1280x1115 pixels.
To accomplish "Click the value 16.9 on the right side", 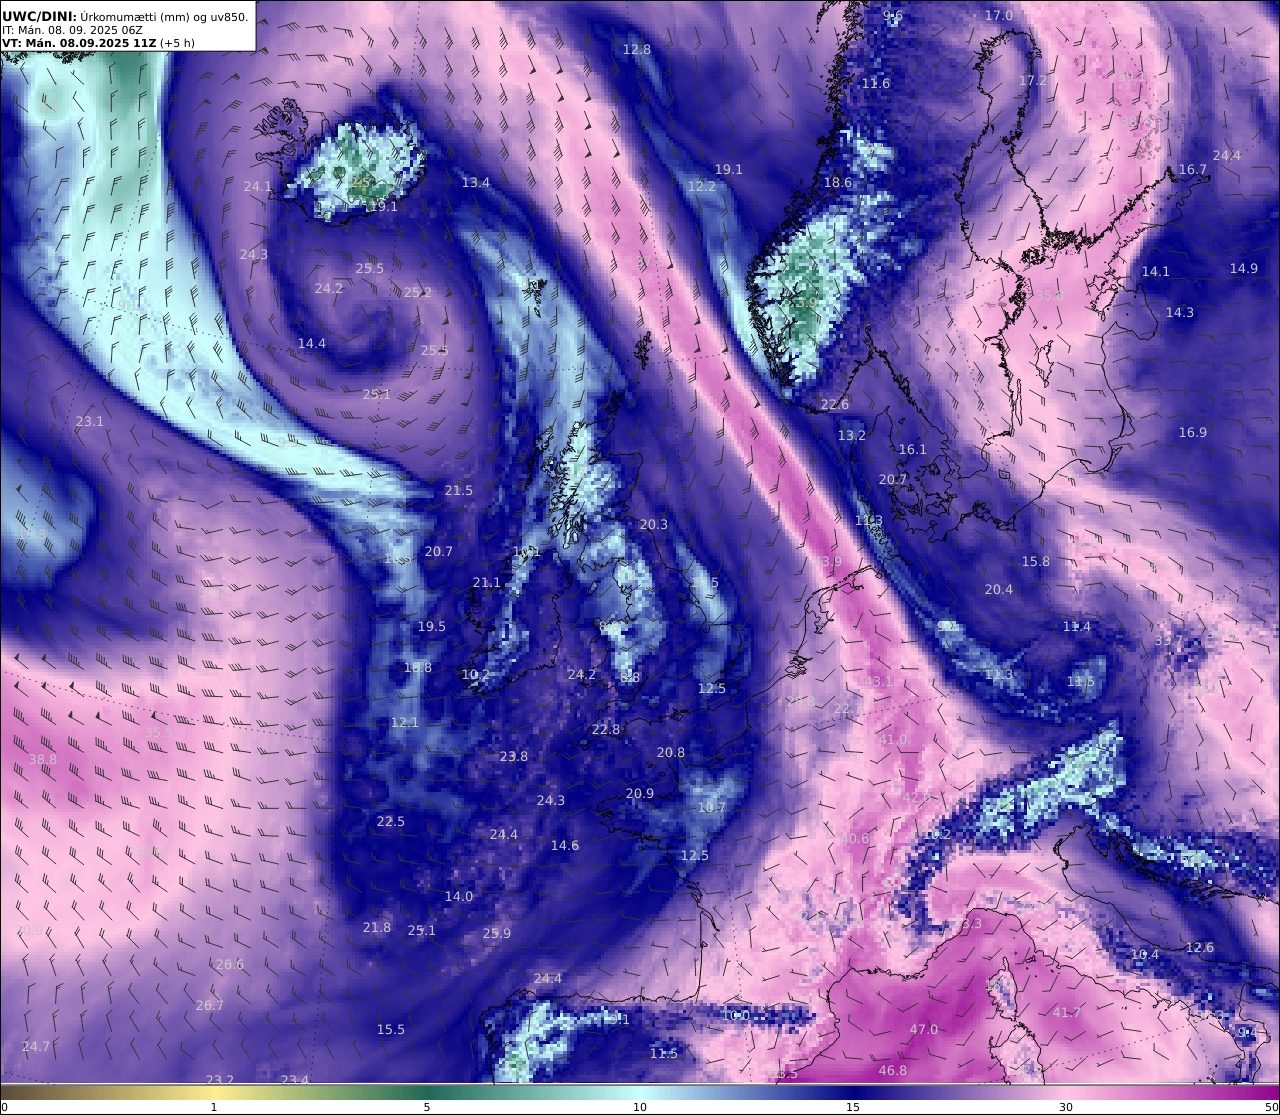I will tap(1193, 432).
